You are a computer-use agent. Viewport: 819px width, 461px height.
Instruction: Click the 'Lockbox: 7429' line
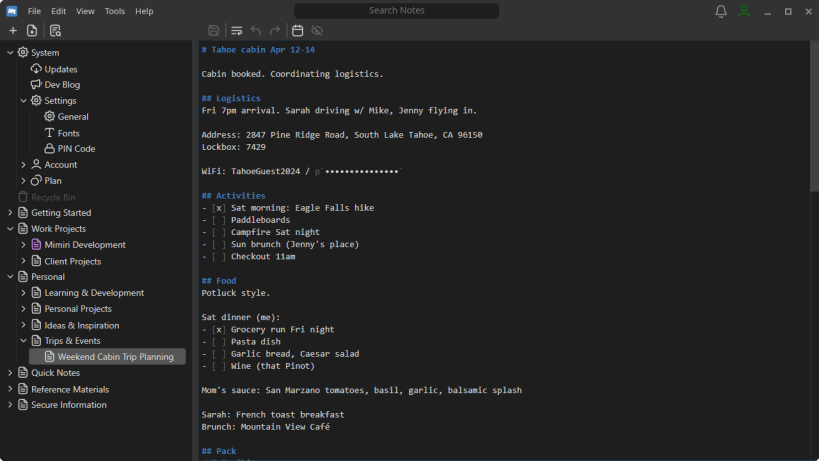coord(233,147)
